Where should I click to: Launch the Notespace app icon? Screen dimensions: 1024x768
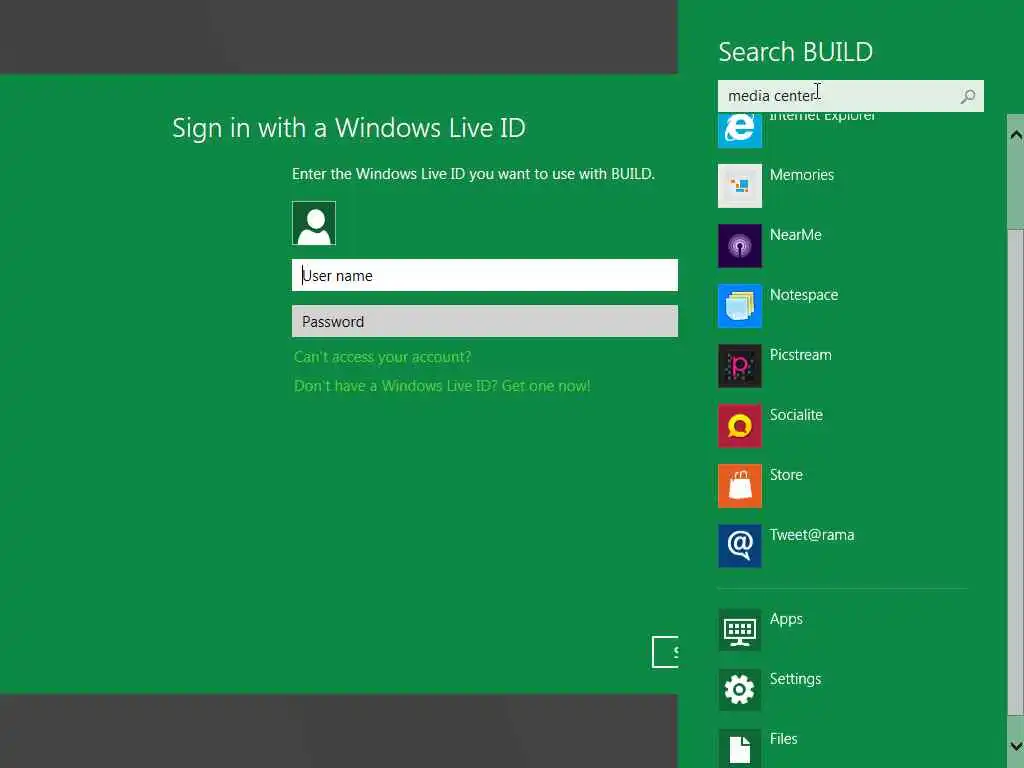click(739, 306)
